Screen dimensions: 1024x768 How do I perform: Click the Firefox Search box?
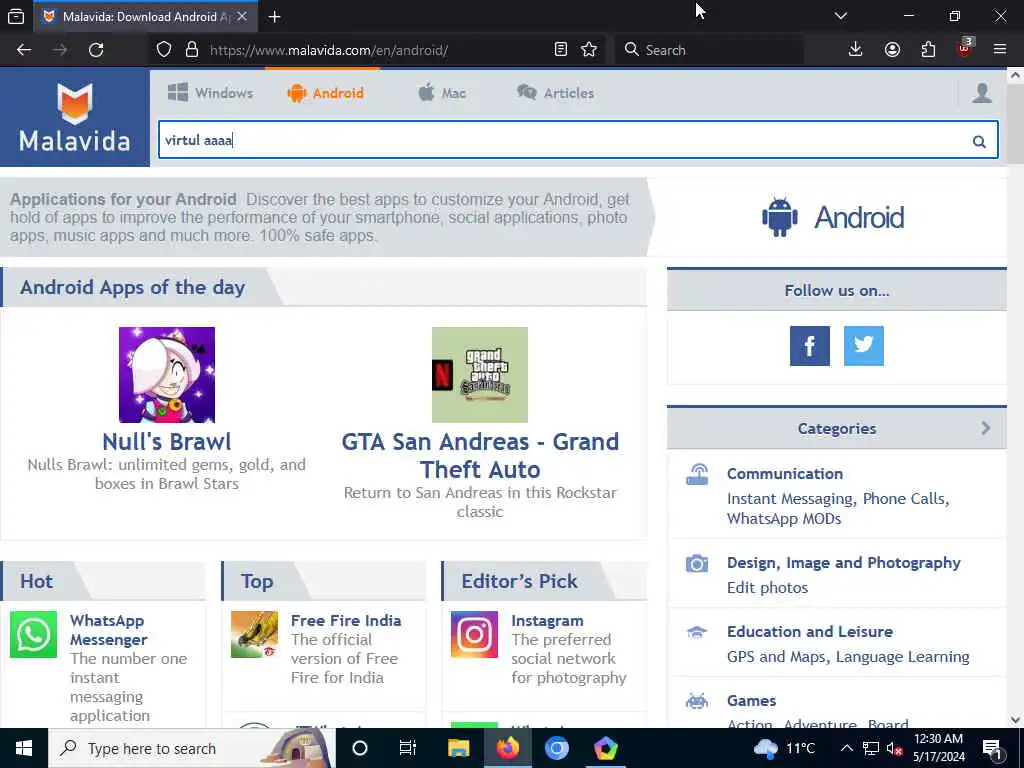pos(709,50)
